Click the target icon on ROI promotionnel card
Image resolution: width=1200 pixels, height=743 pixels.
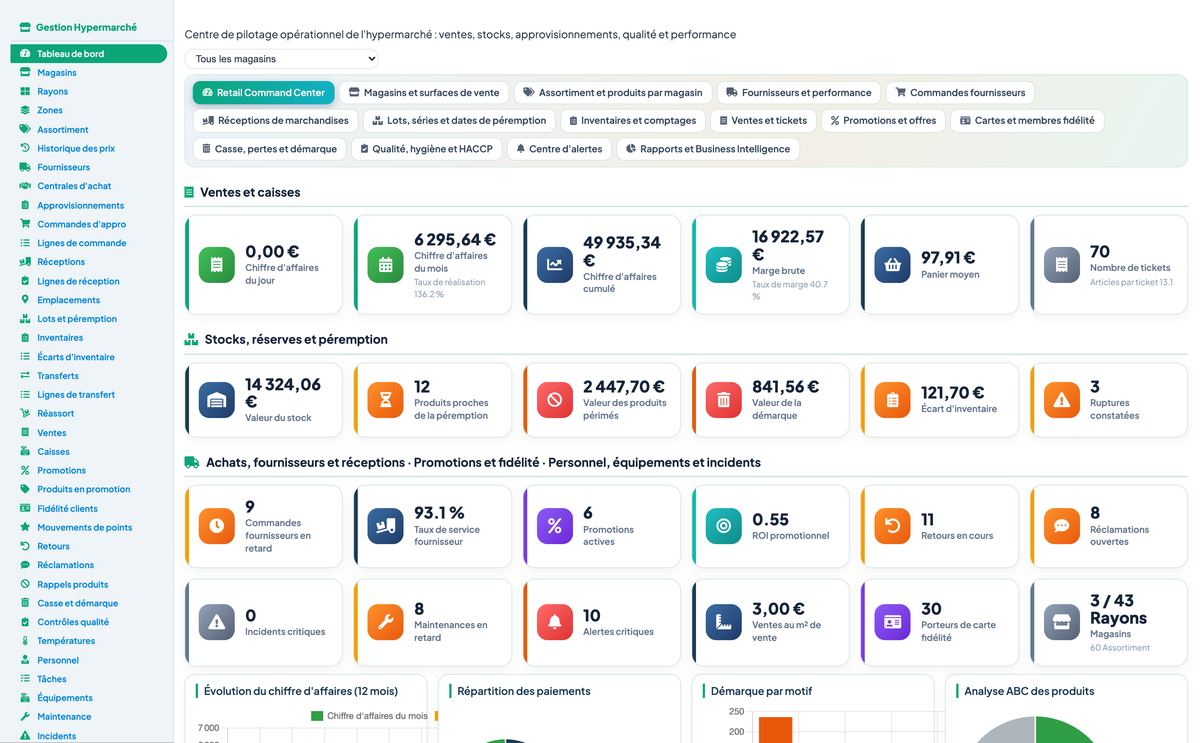click(x=724, y=526)
